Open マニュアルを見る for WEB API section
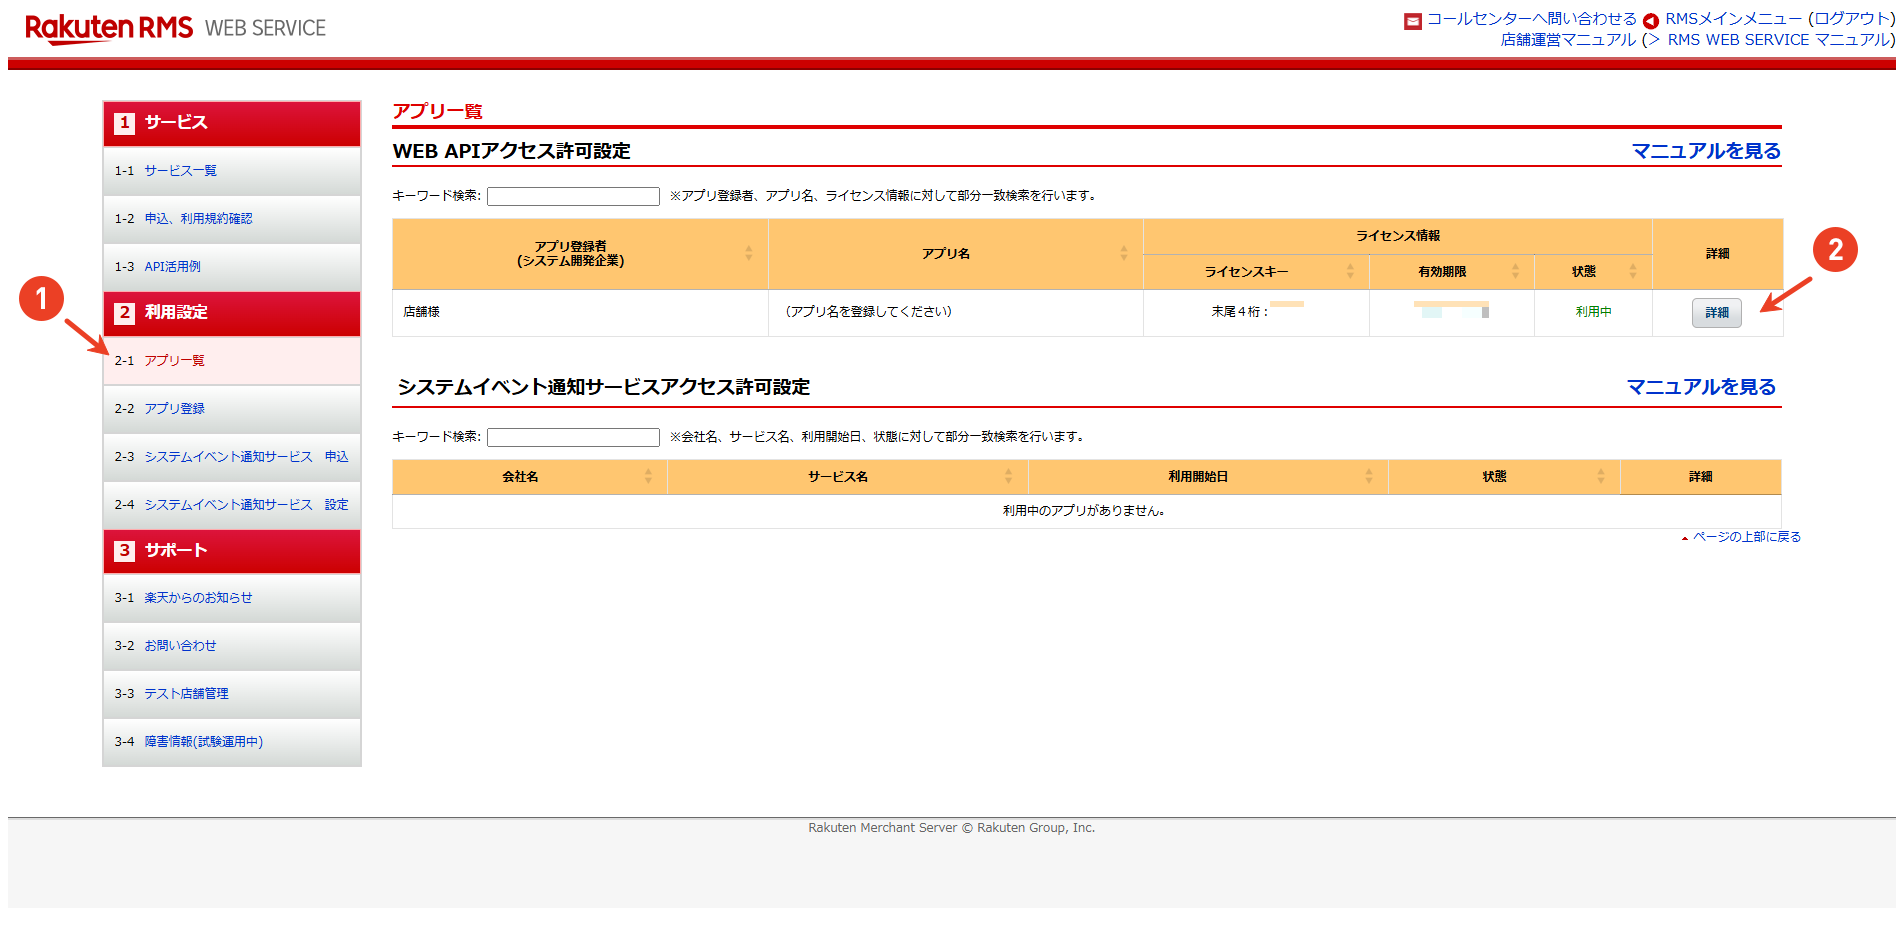The height and width of the screenshot is (951, 1904). tap(1706, 151)
